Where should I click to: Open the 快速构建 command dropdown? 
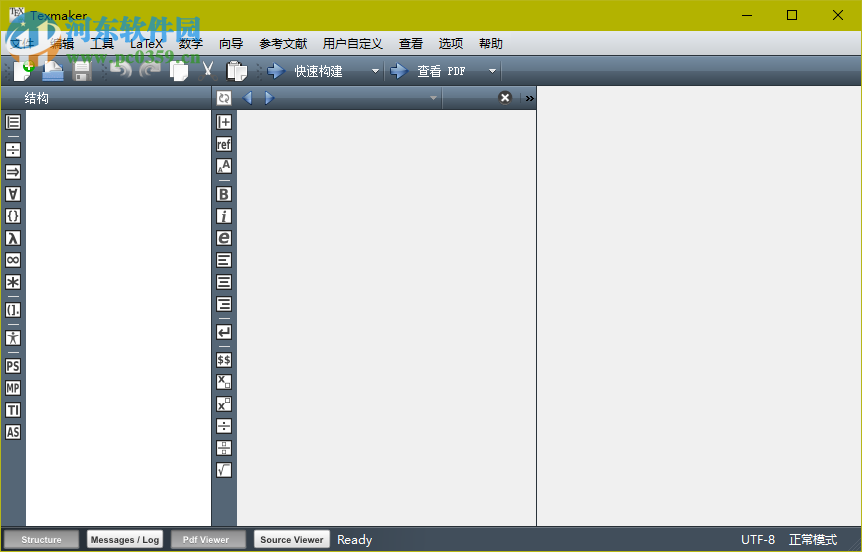(375, 71)
